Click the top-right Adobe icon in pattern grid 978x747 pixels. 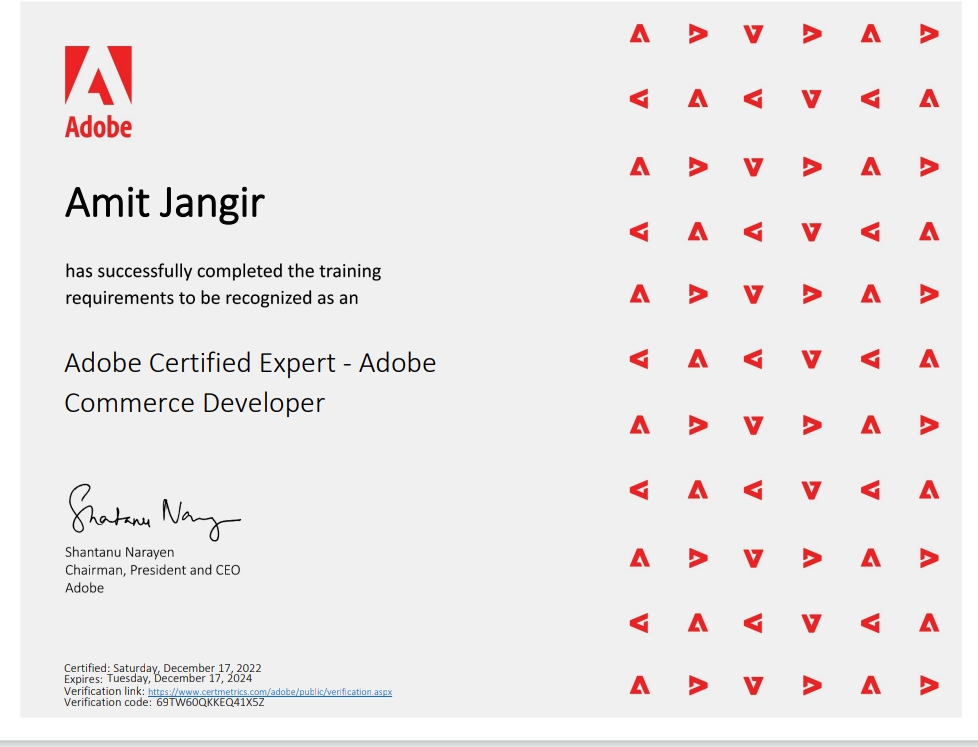click(x=929, y=34)
